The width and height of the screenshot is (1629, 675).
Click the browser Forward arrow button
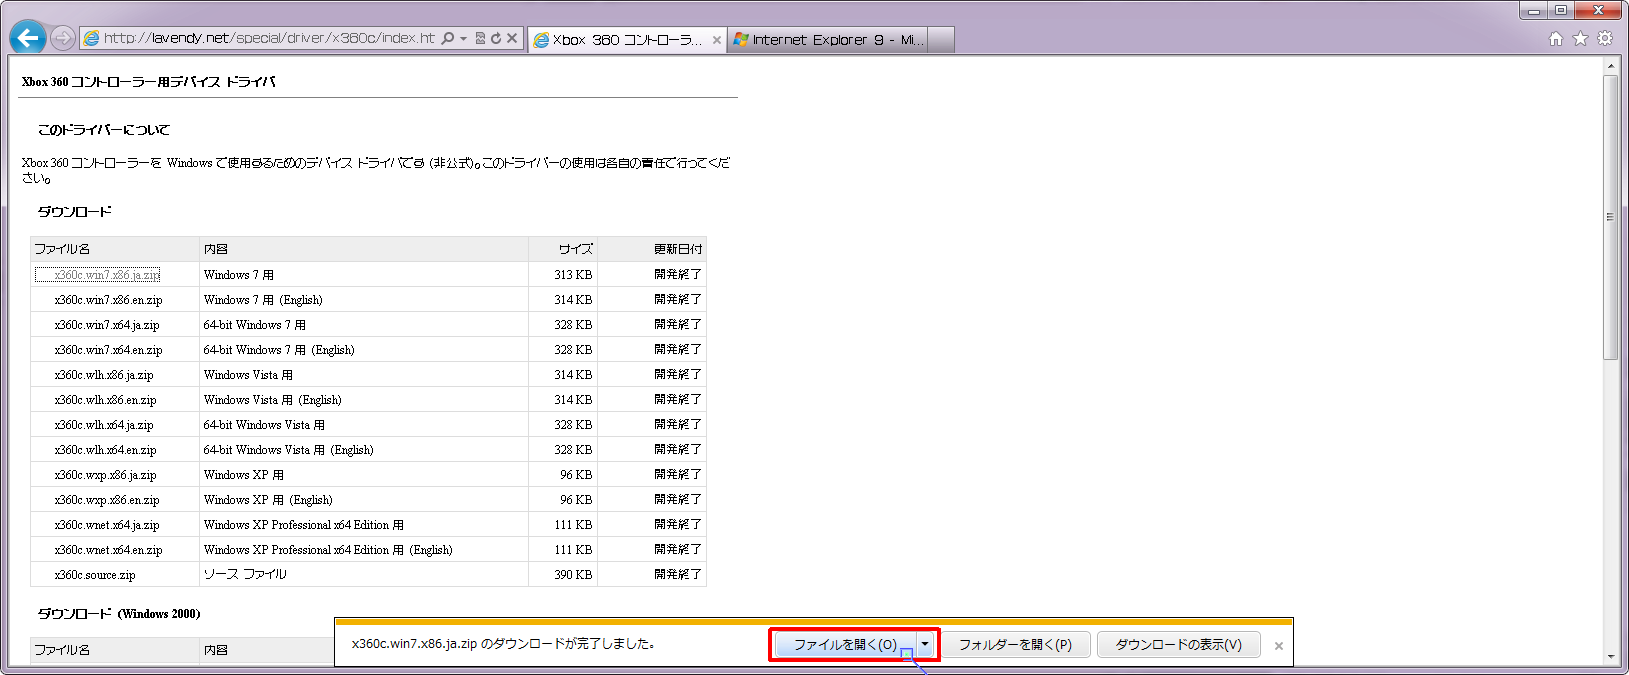click(x=63, y=38)
